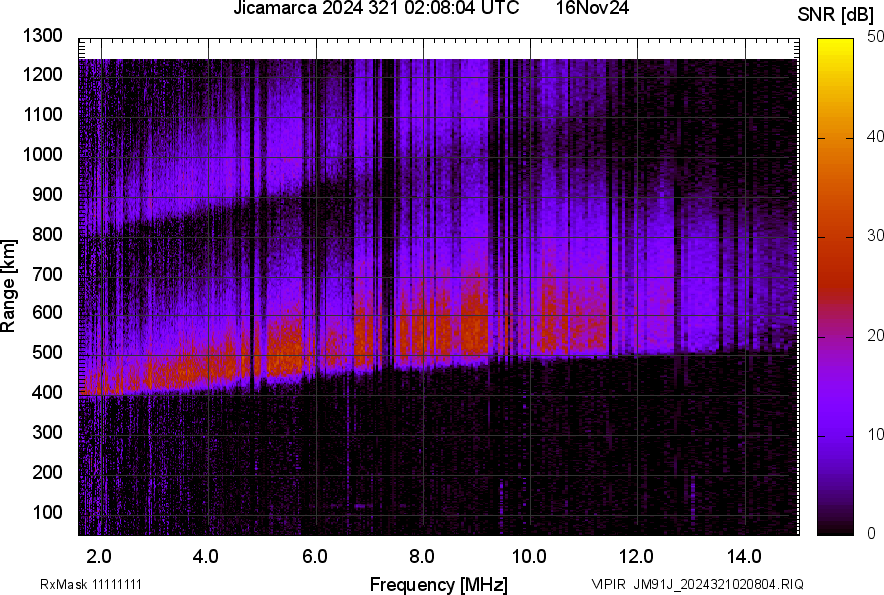Click the colorbar value 20
The image size is (884, 595).
point(875,336)
